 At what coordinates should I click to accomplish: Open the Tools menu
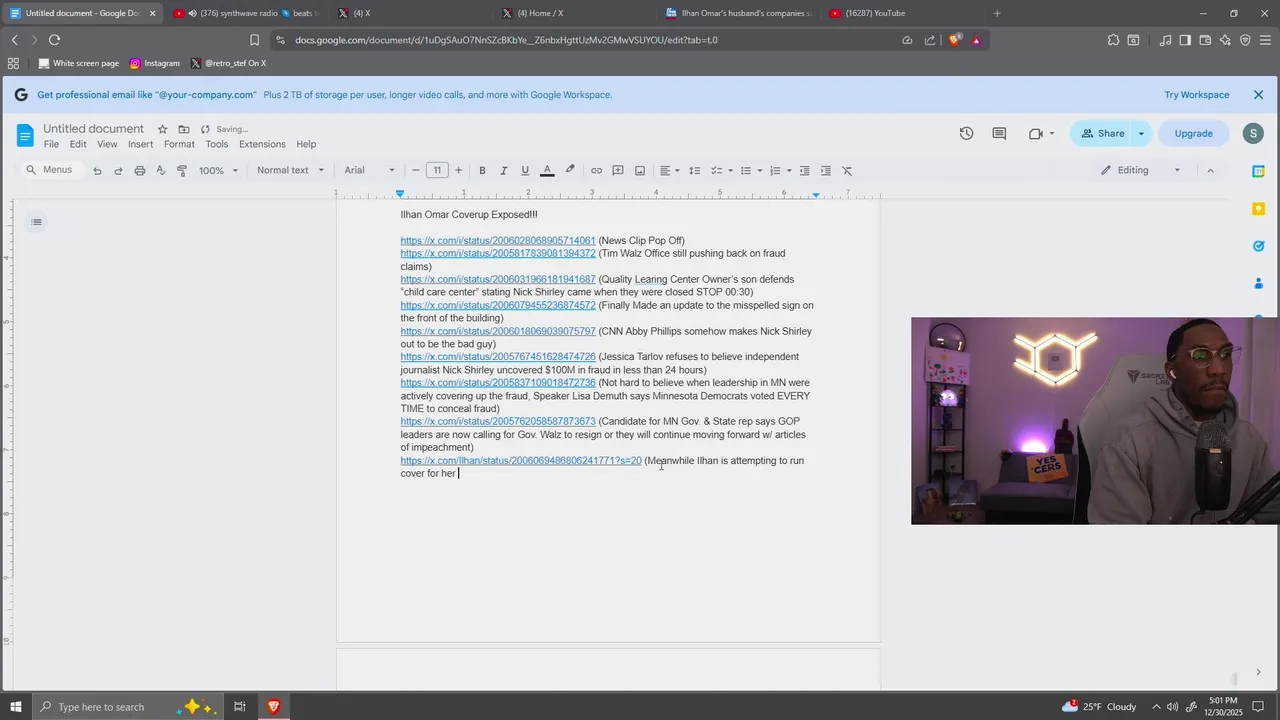(x=217, y=145)
